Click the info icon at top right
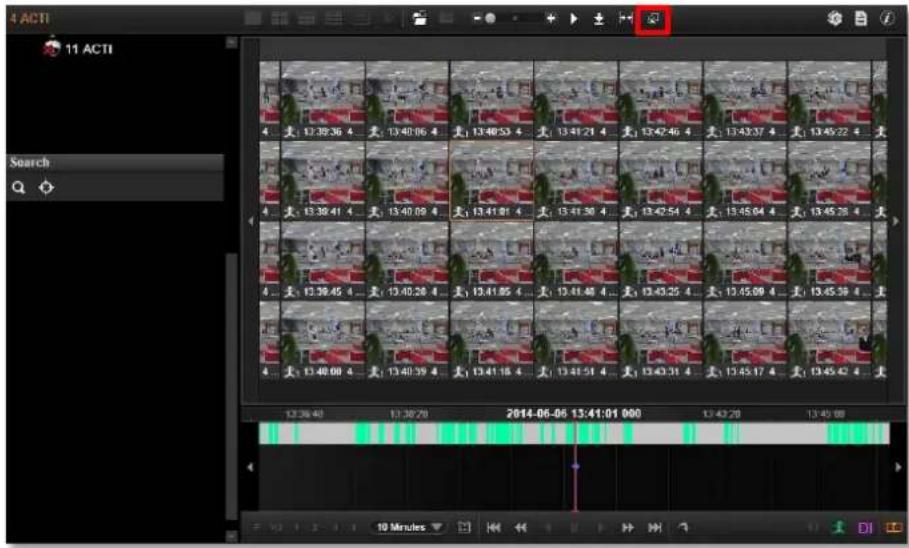 coord(887,19)
